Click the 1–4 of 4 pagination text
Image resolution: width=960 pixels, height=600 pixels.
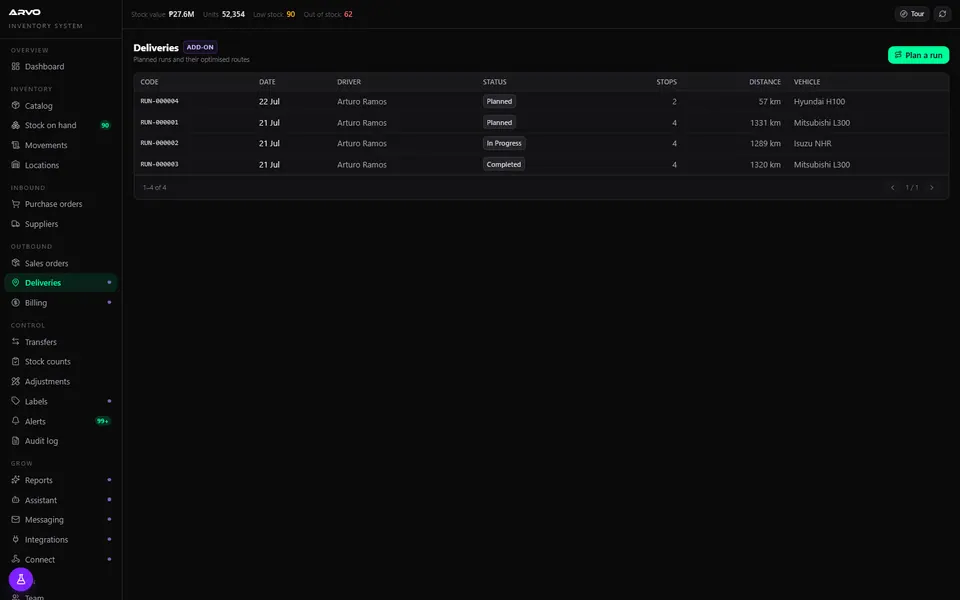coord(154,187)
